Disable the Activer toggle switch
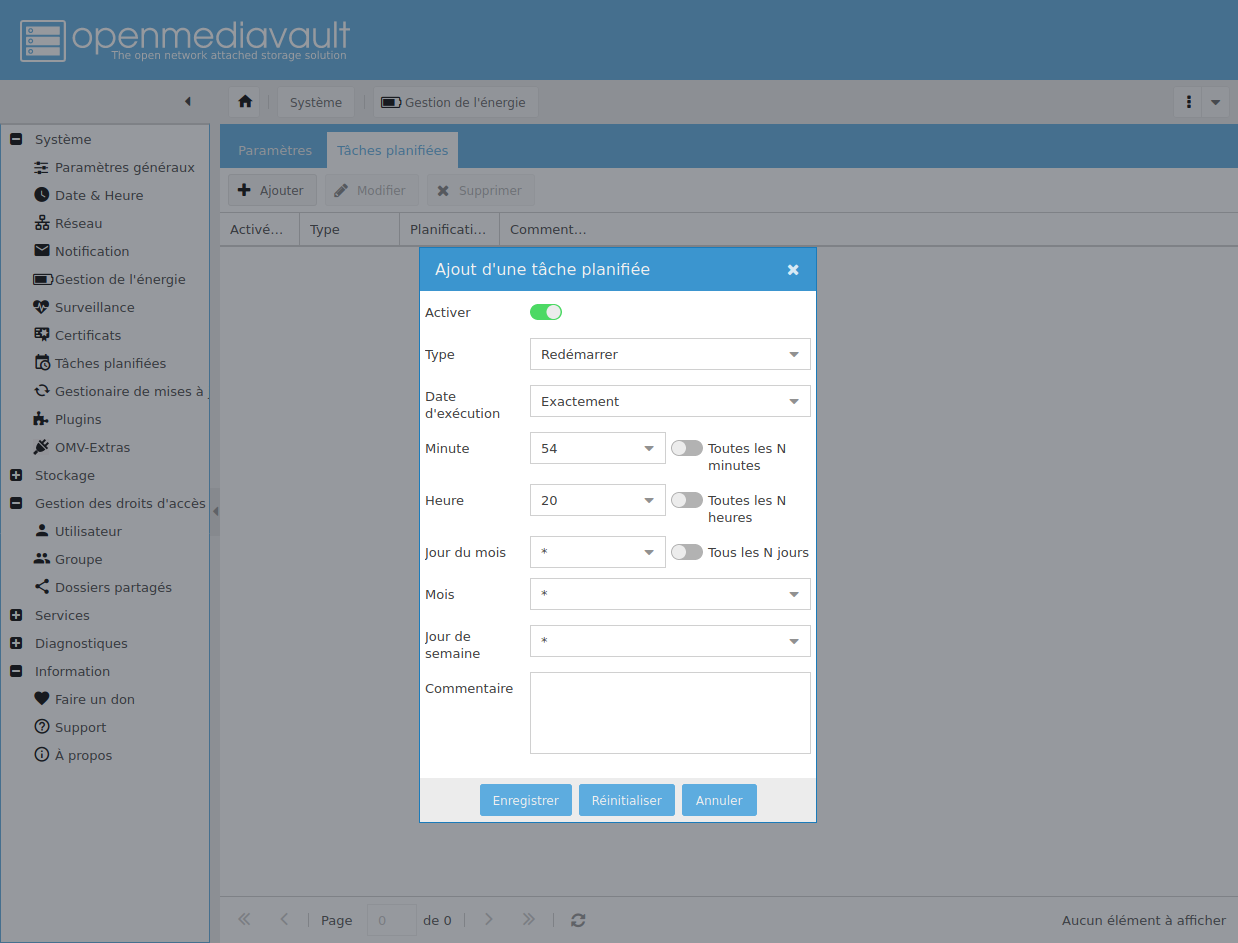Screen dimensions: 1238x943 pyautogui.click(x=546, y=312)
